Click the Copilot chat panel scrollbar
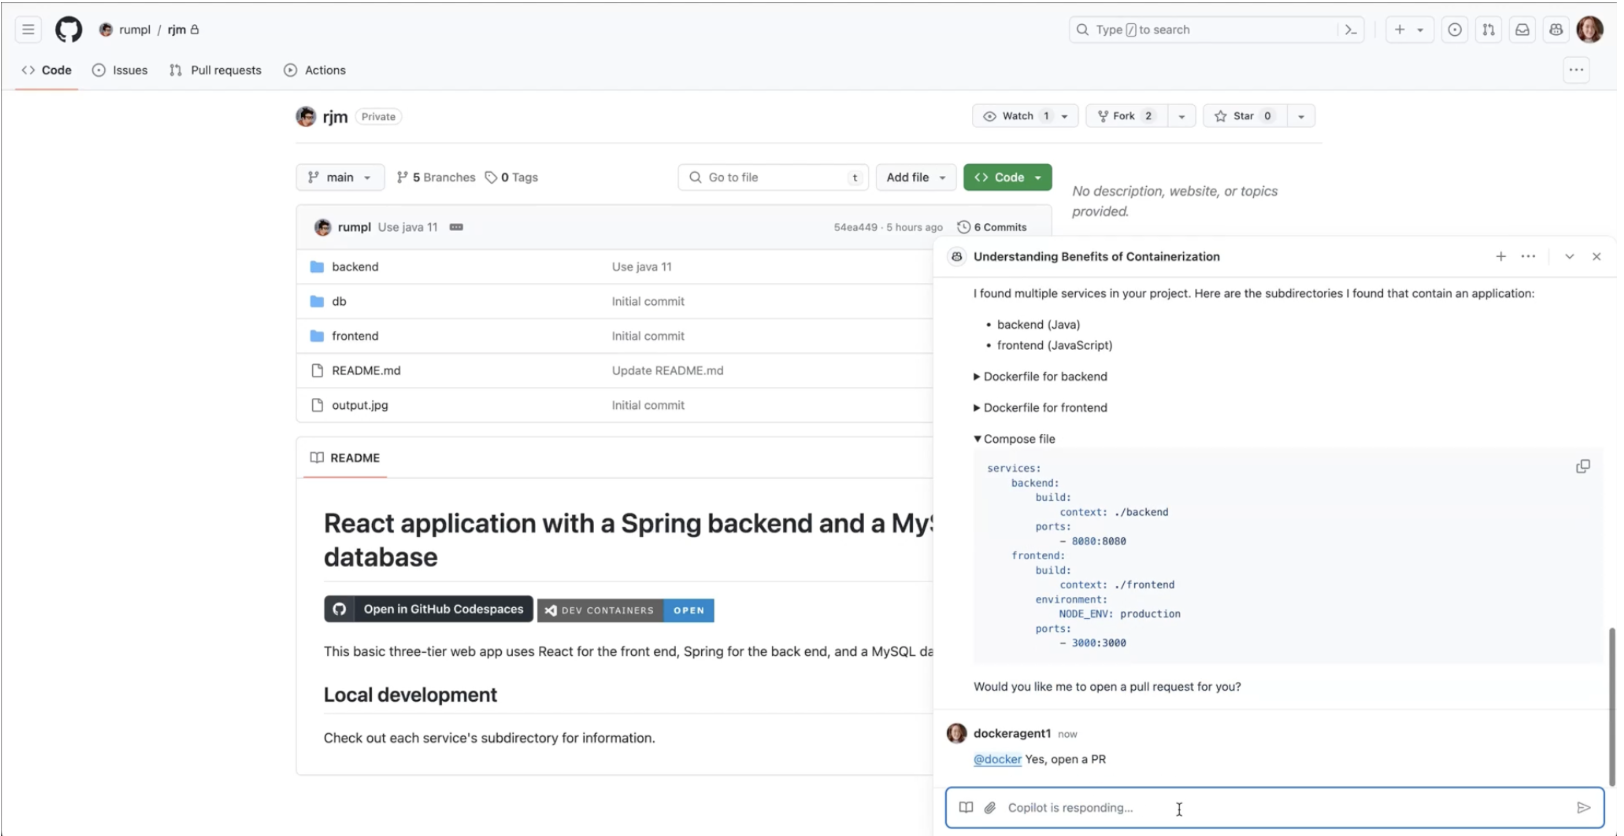 (1610, 706)
